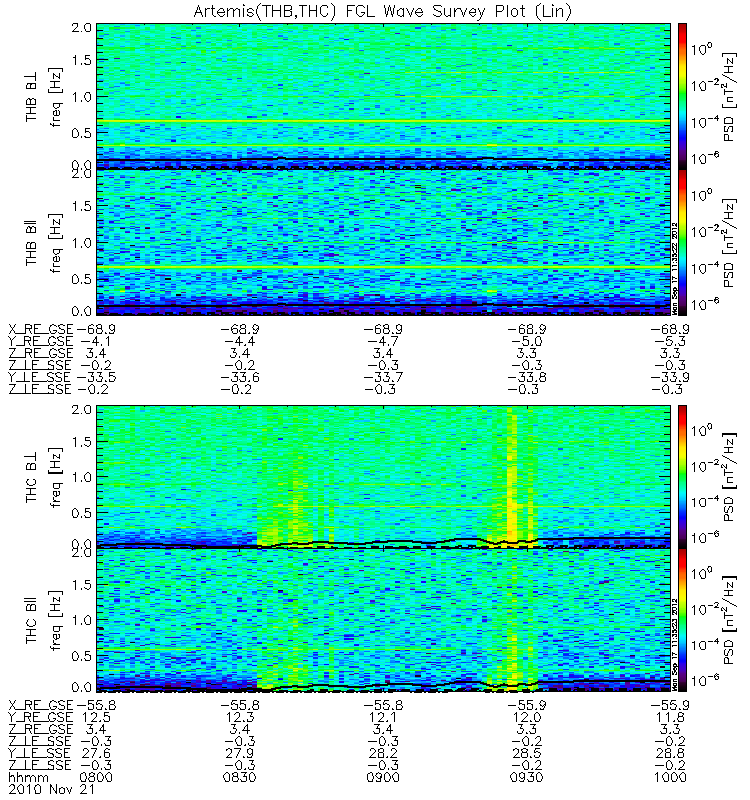Click the 'THB B⊥' axis label
The width and height of the screenshot is (750, 800).
point(32,97)
